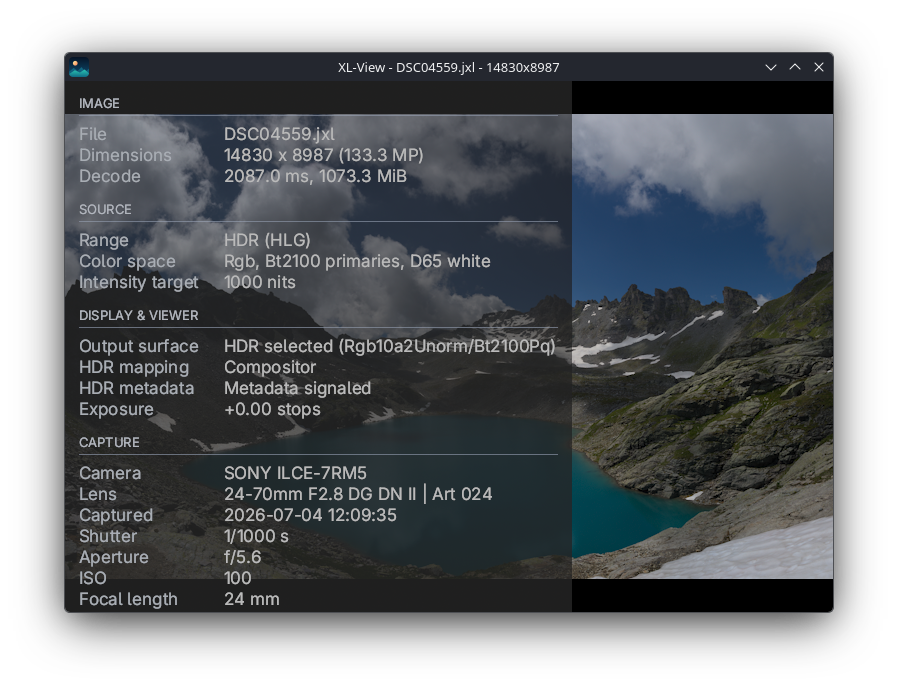Click the shutter value '1/1000 s'

(x=256, y=537)
